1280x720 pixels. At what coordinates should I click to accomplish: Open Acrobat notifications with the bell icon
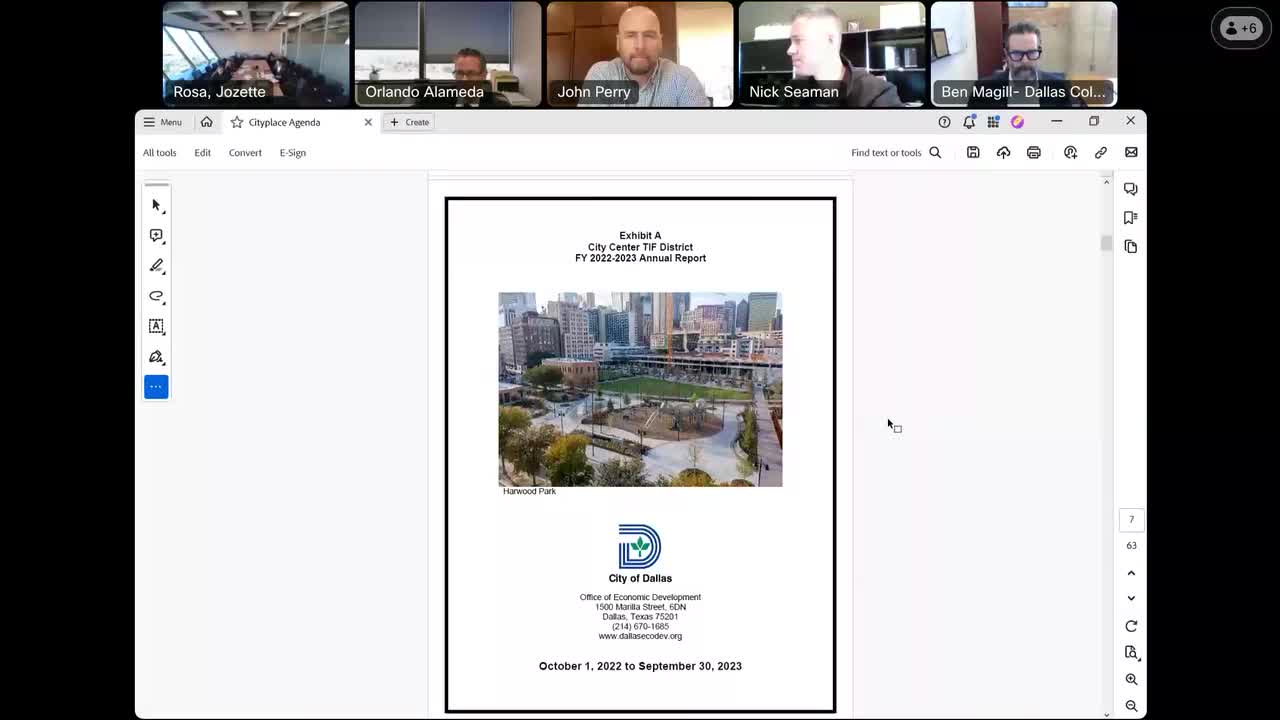point(969,121)
